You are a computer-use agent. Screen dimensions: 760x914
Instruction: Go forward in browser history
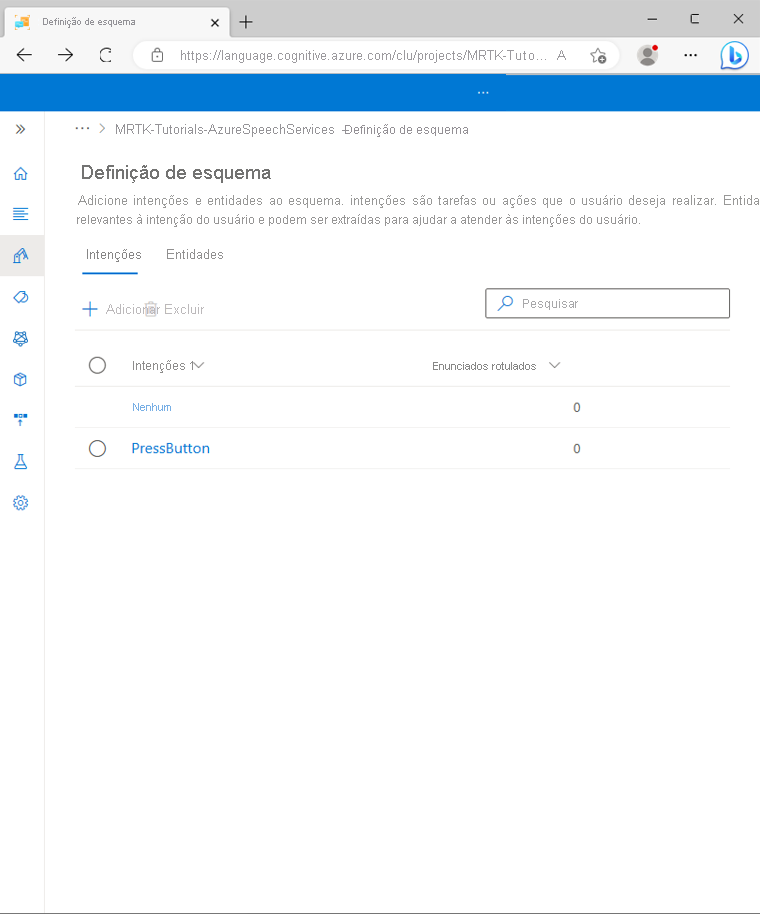pyautogui.click(x=65, y=55)
